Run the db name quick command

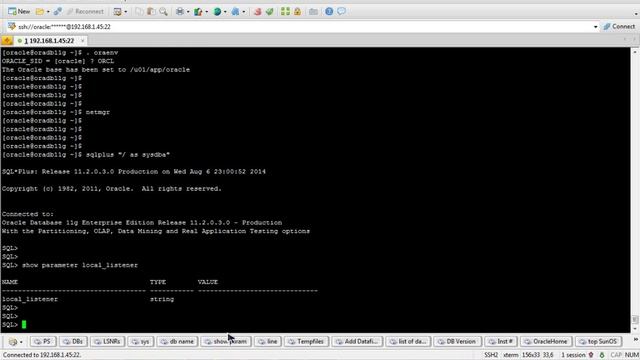pyautogui.click(x=178, y=342)
